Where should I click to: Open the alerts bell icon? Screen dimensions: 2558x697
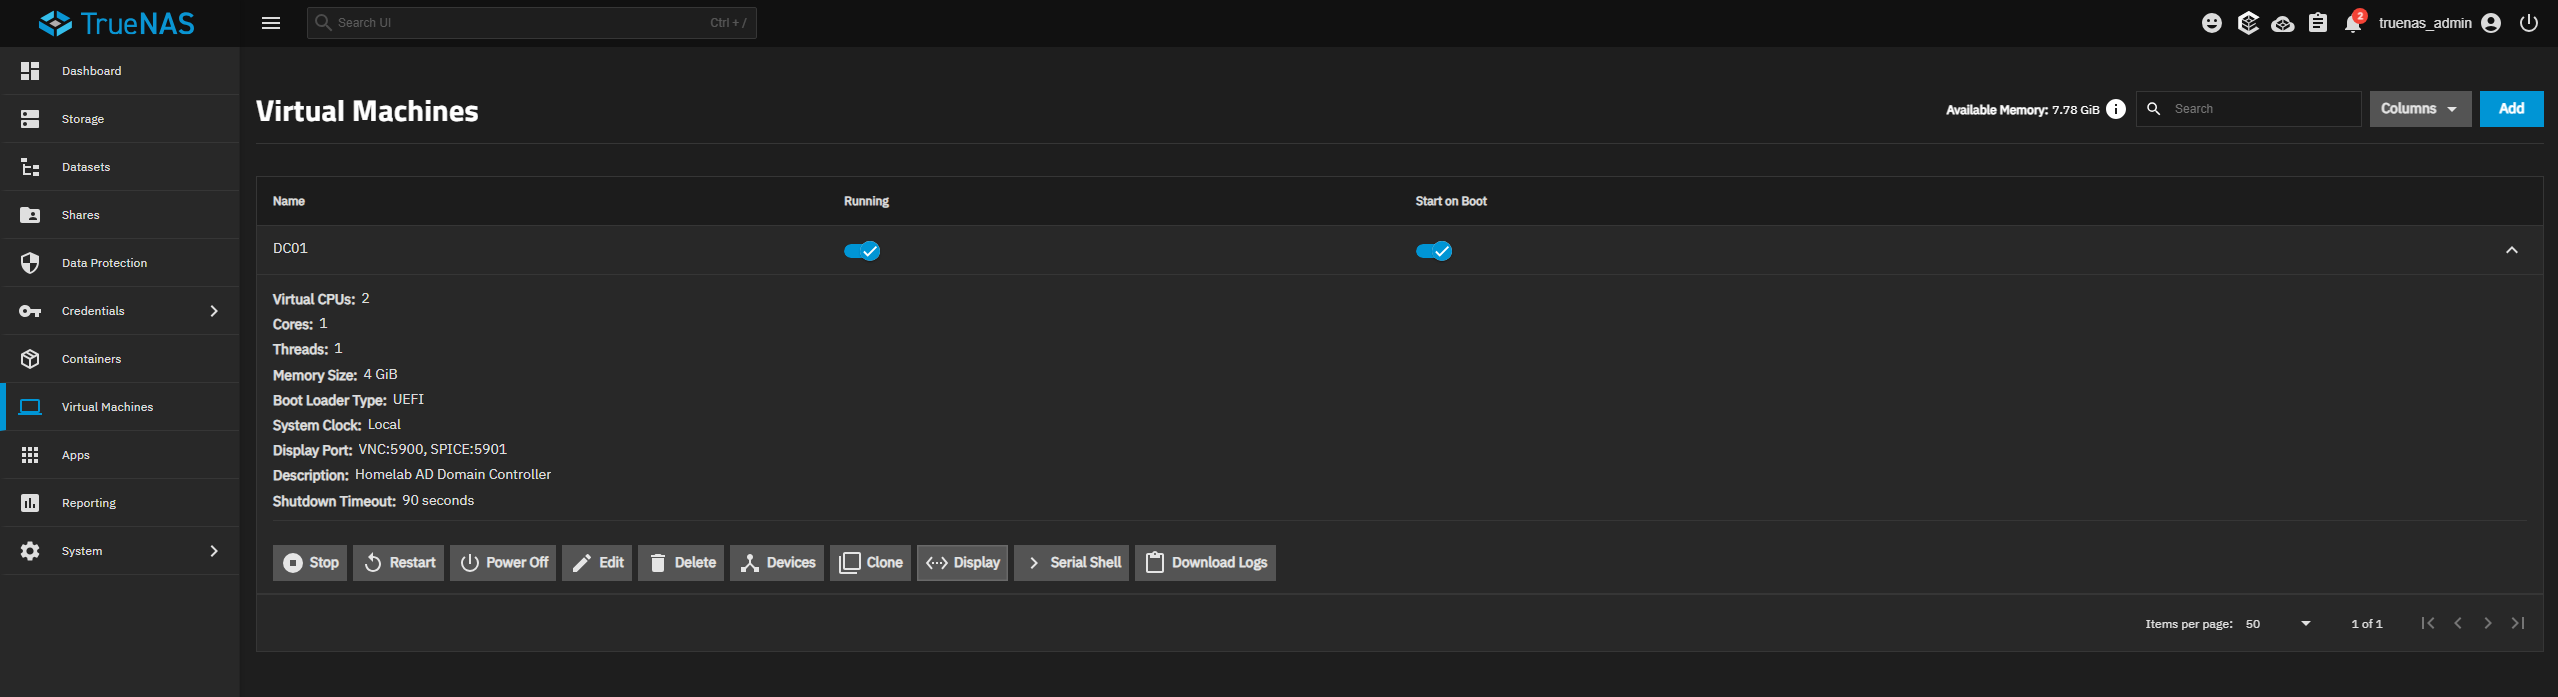point(2353,23)
